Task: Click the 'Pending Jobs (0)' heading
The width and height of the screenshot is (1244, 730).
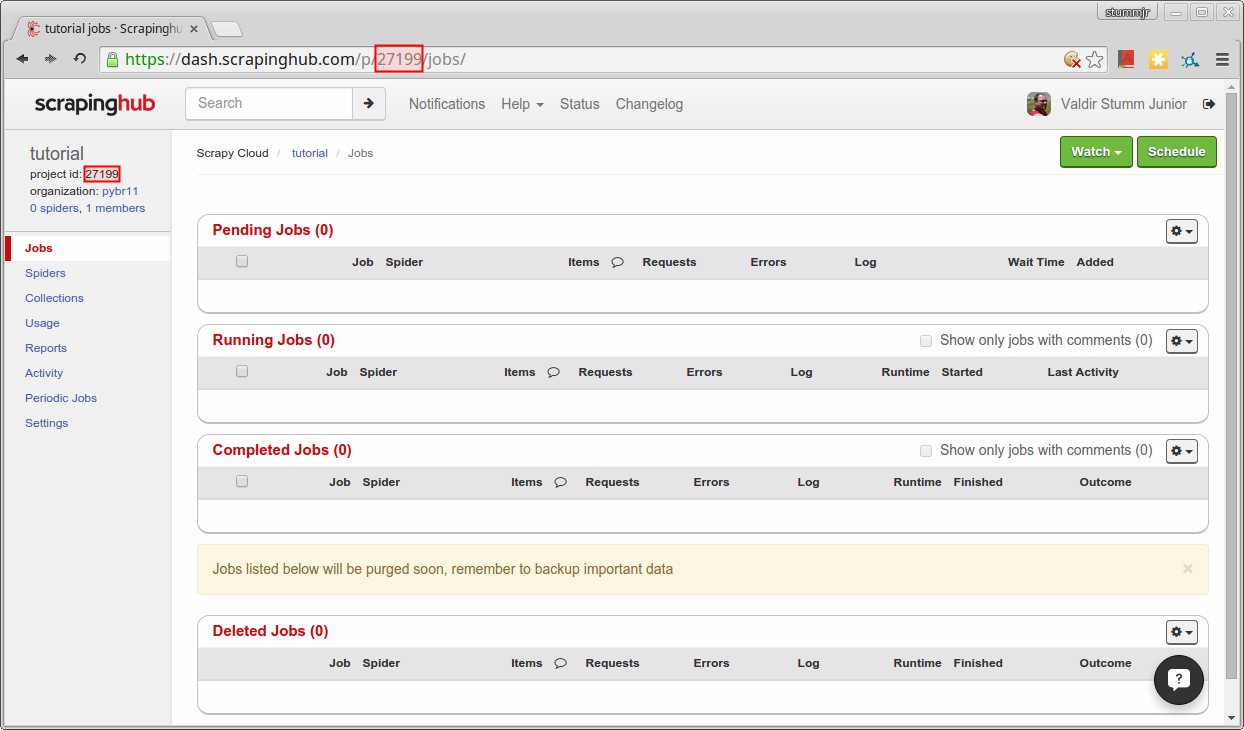Action: 273,230
